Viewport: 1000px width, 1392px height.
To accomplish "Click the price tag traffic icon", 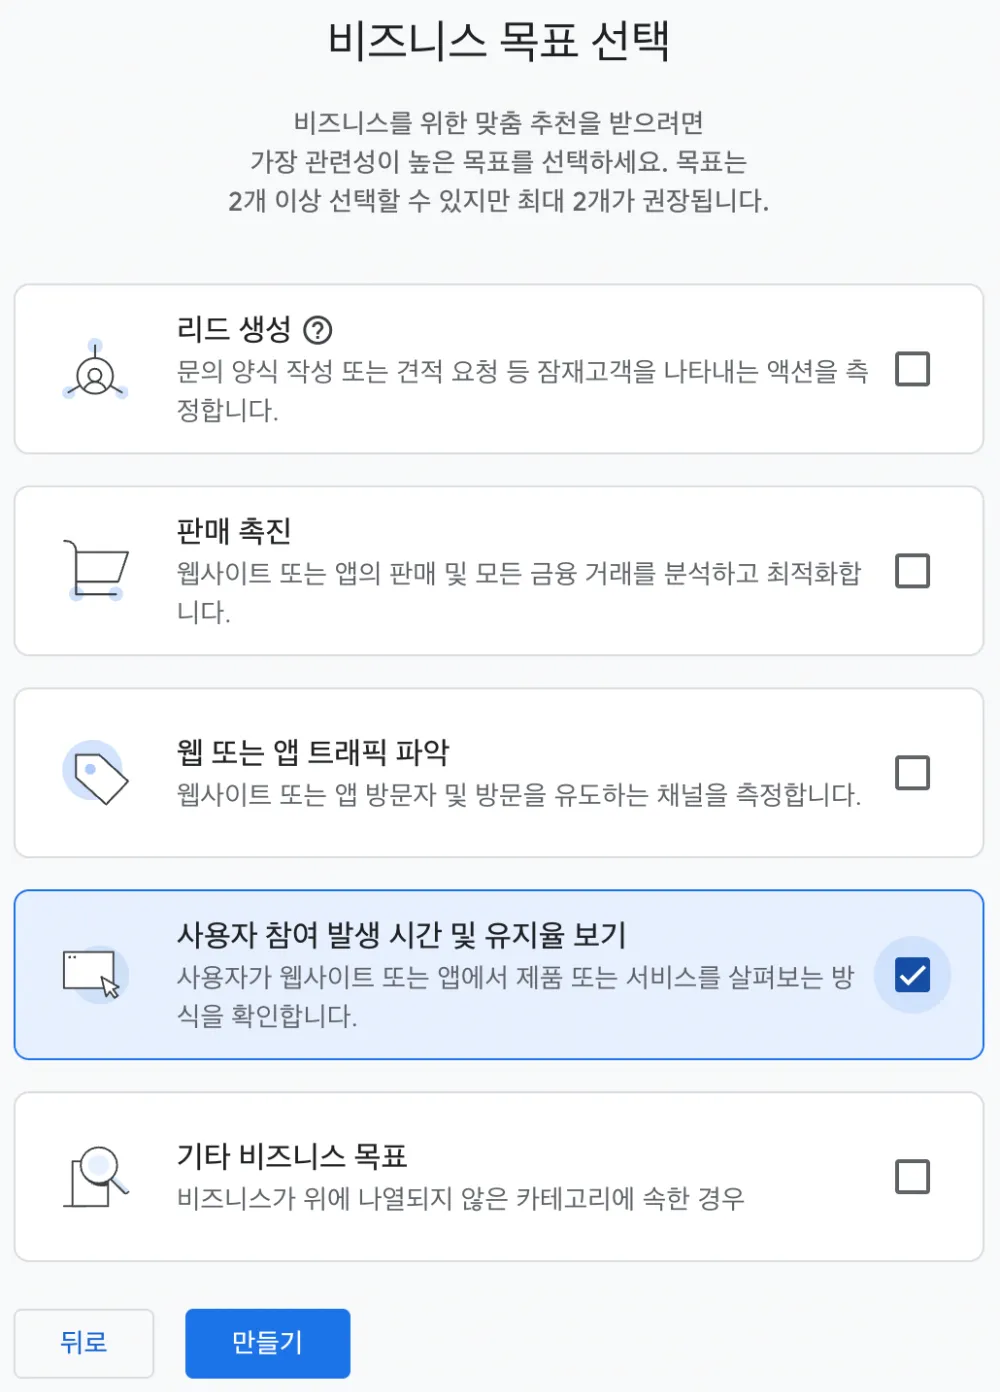I will tap(96, 773).
